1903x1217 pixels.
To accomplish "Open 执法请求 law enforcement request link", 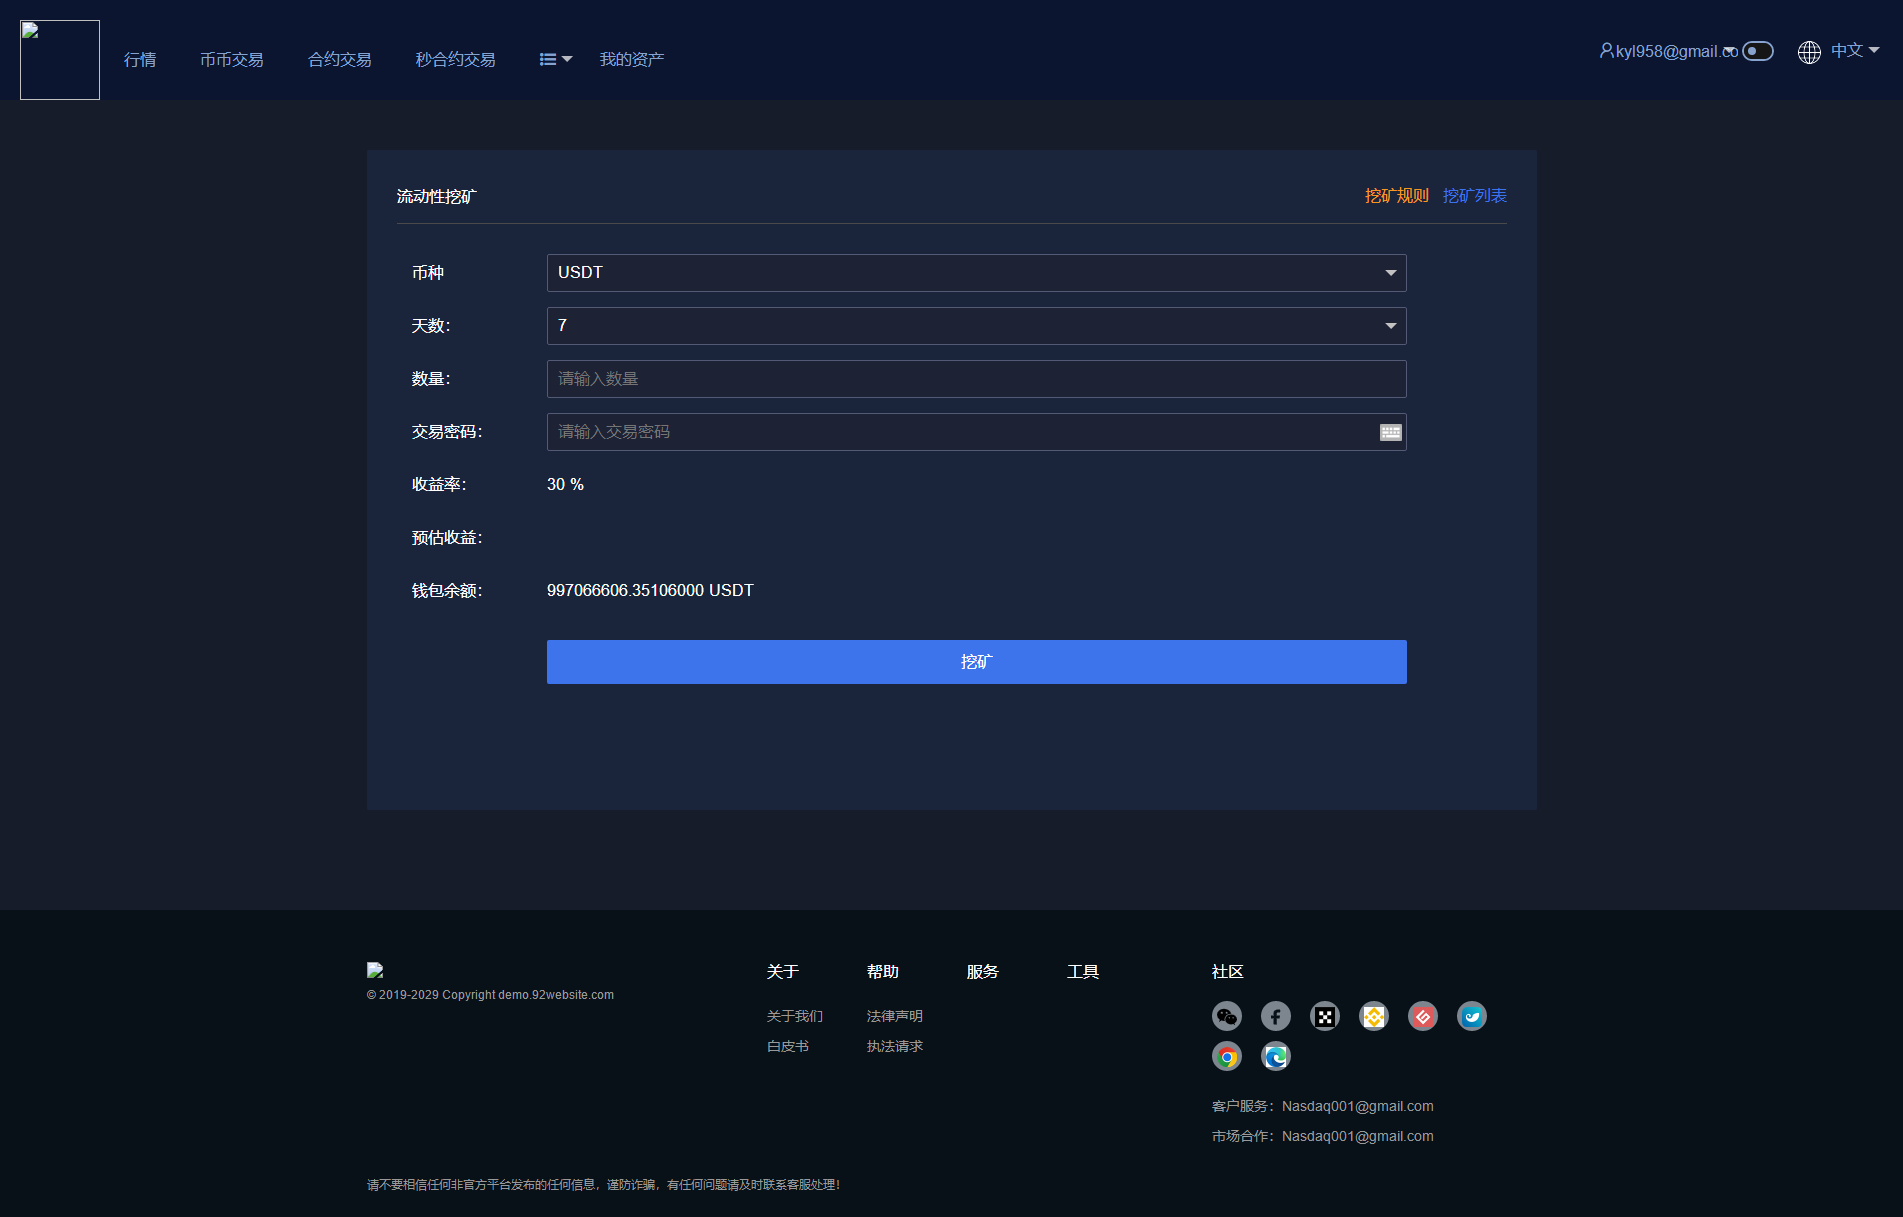I will 895,1046.
